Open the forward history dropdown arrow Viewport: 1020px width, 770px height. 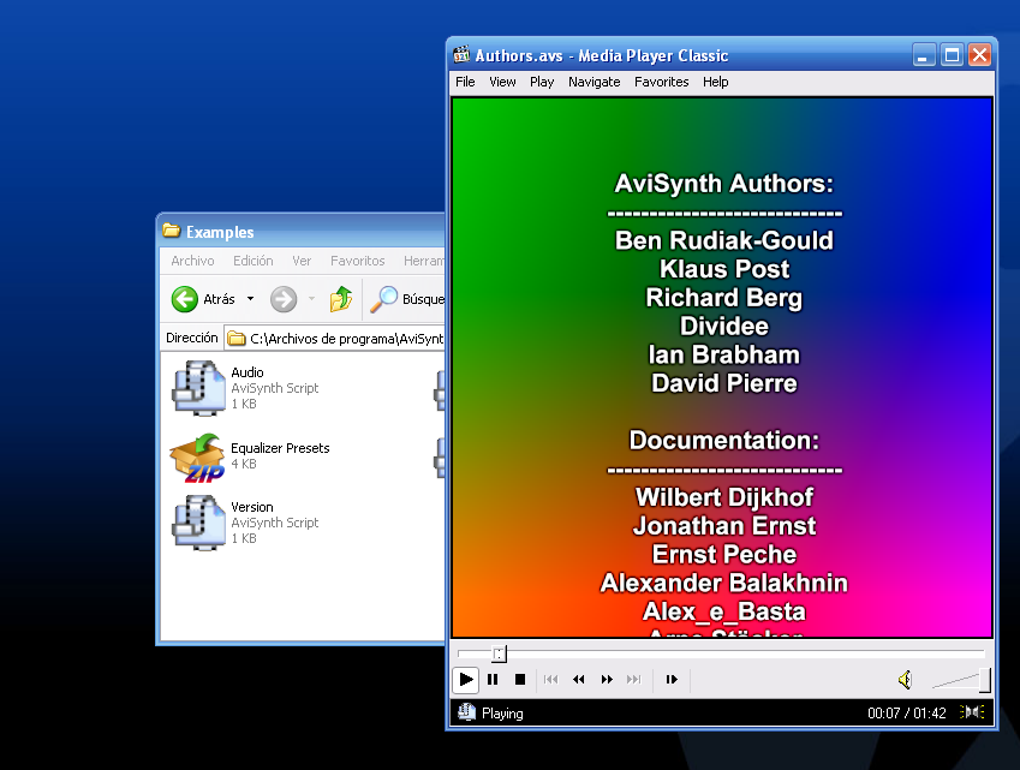pos(312,299)
